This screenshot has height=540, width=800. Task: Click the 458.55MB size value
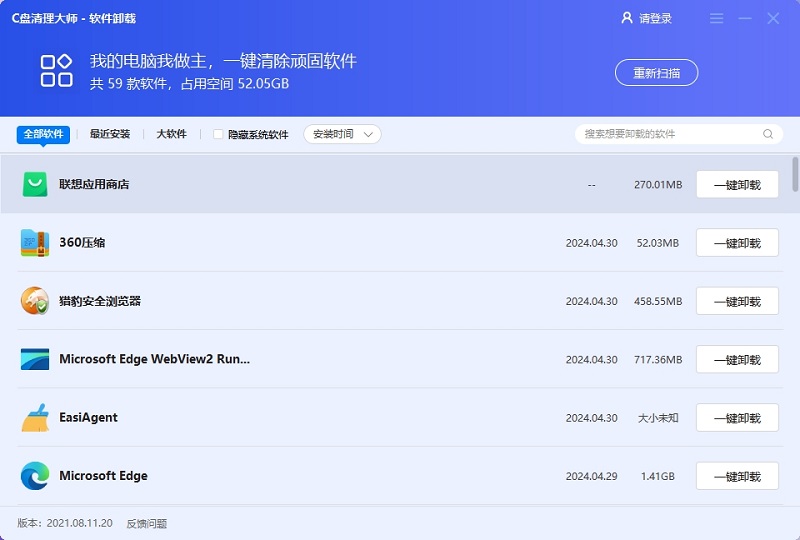coord(658,301)
